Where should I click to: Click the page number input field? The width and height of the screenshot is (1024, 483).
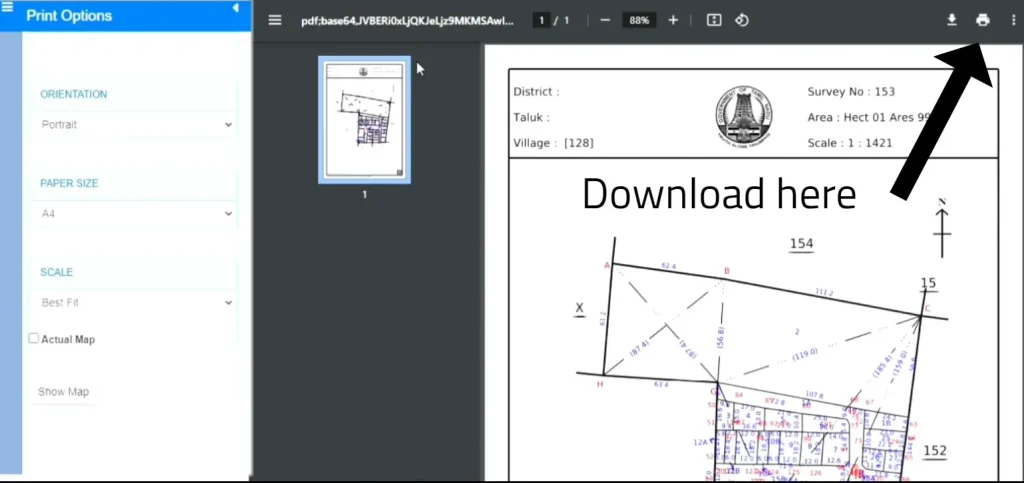(x=541, y=20)
